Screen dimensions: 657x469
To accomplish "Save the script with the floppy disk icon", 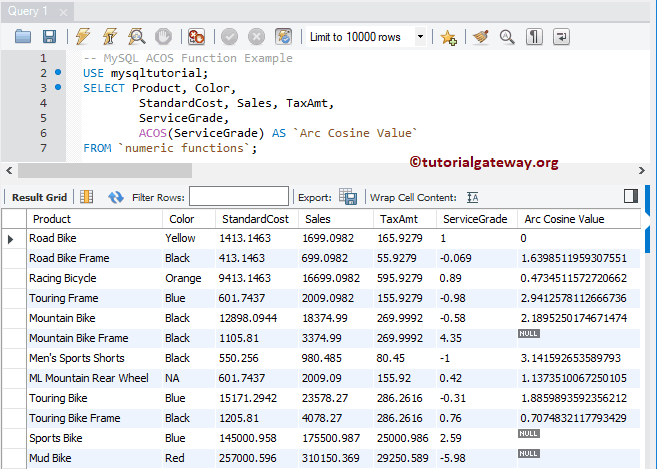I will 49,37.
